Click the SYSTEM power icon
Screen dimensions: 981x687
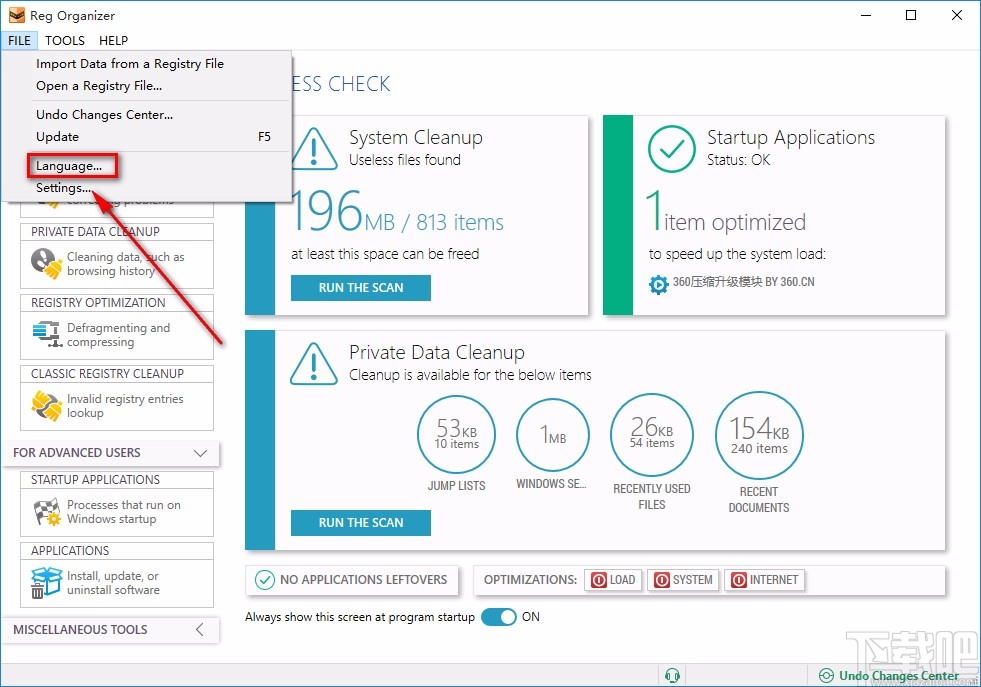pos(662,580)
